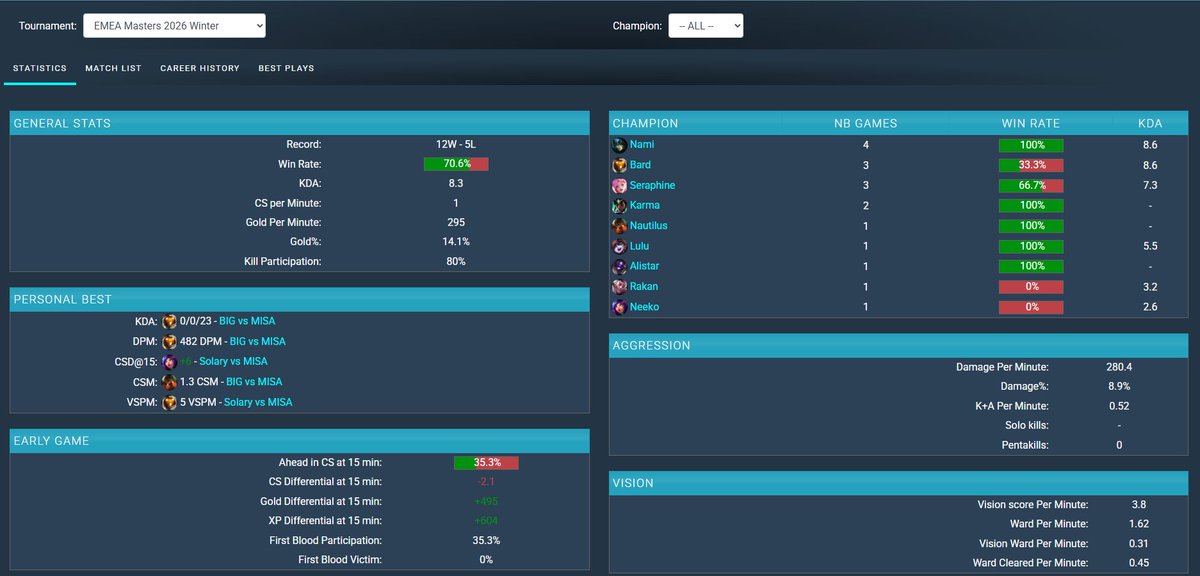1200x576 pixels.
Task: Open the Lulu champion link
Action: (x=640, y=246)
